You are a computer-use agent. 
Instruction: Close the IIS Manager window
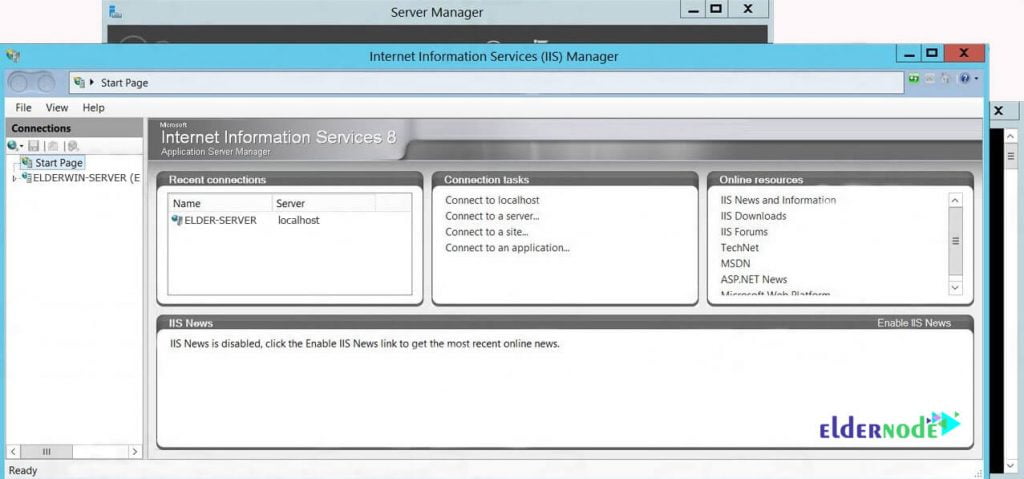pyautogui.click(x=965, y=54)
